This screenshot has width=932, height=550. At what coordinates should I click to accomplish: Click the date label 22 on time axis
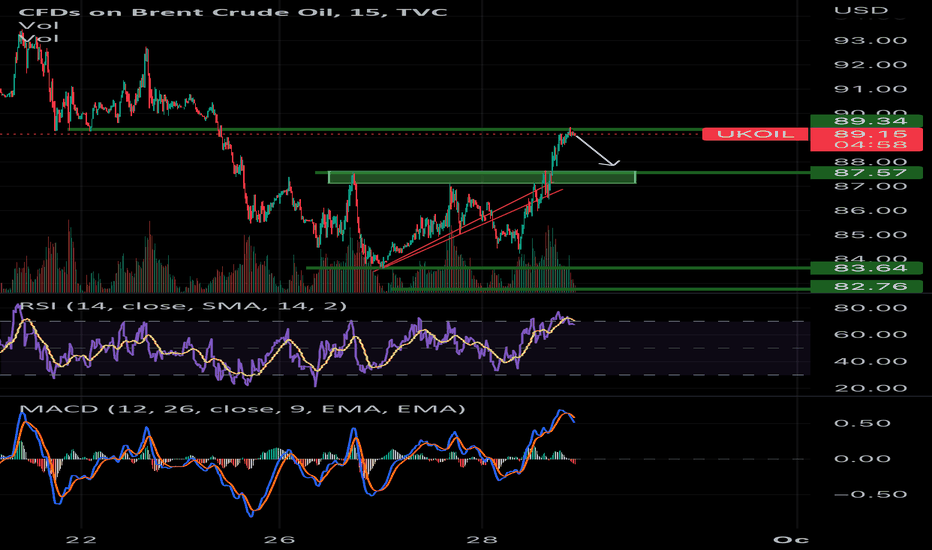(81, 539)
